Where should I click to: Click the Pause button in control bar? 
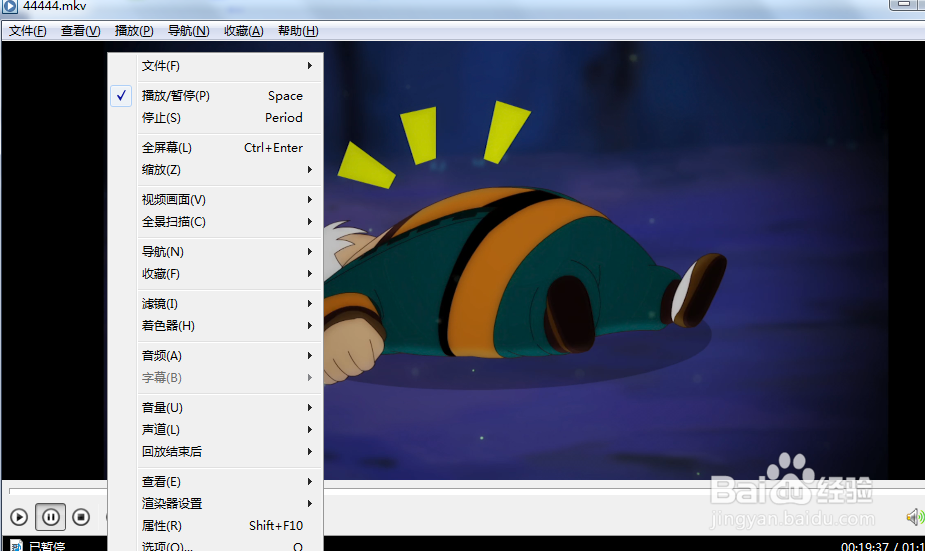pyautogui.click(x=51, y=517)
